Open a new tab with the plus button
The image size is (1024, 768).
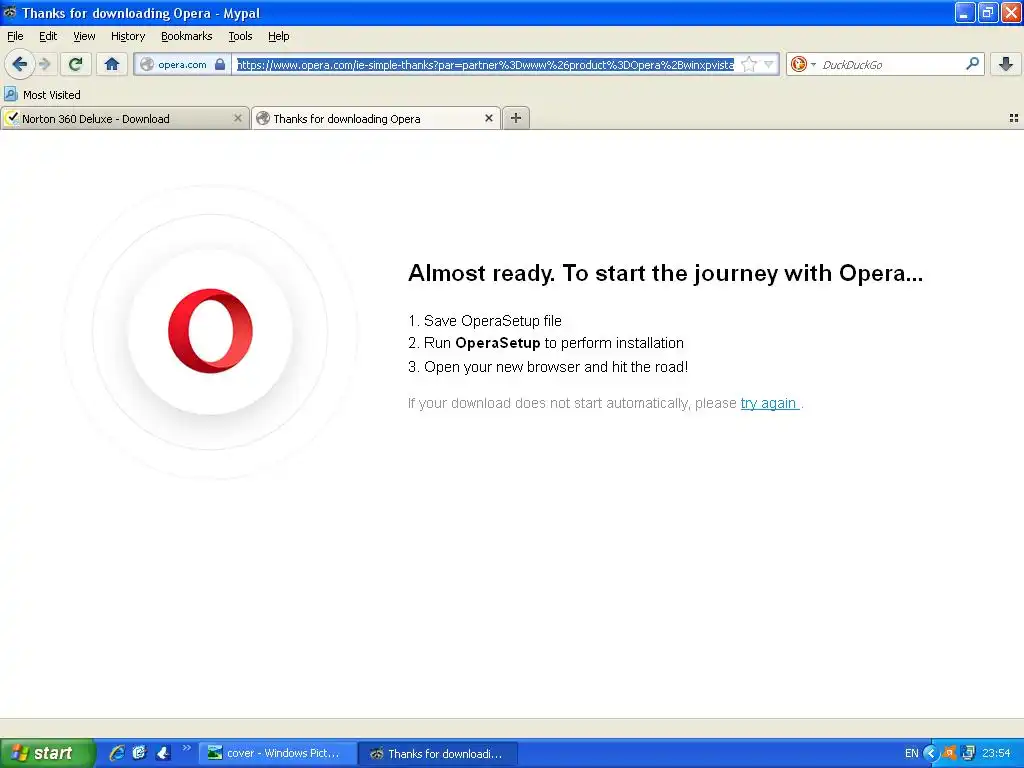pyautogui.click(x=516, y=118)
